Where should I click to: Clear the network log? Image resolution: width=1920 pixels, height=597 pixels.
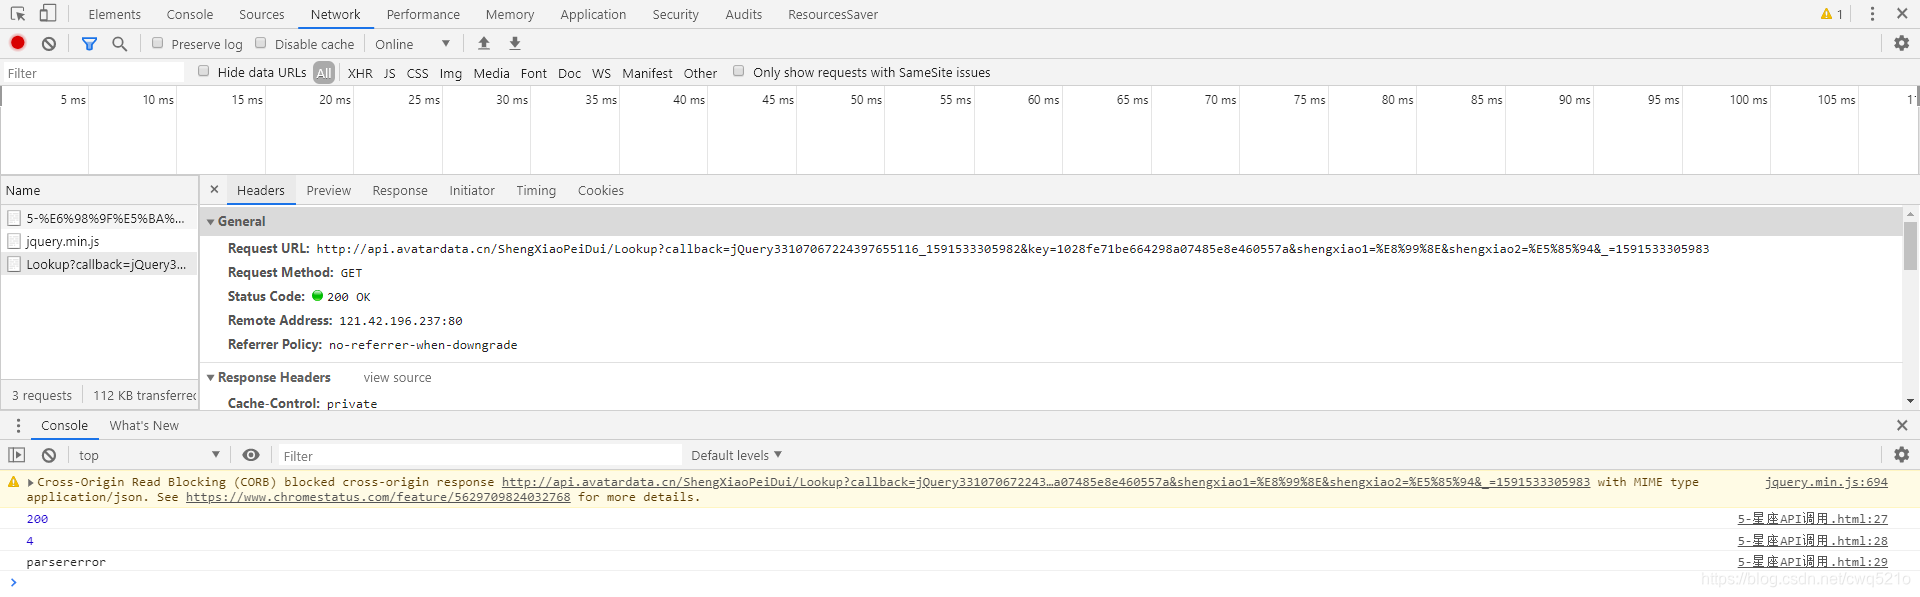coord(49,44)
